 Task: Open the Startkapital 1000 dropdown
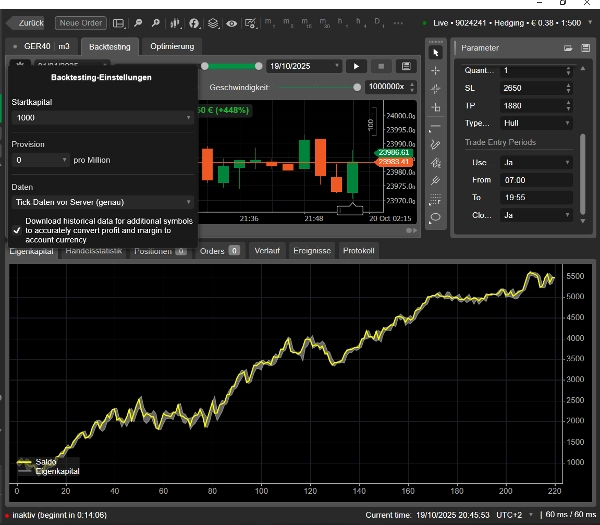pyautogui.click(x=103, y=118)
